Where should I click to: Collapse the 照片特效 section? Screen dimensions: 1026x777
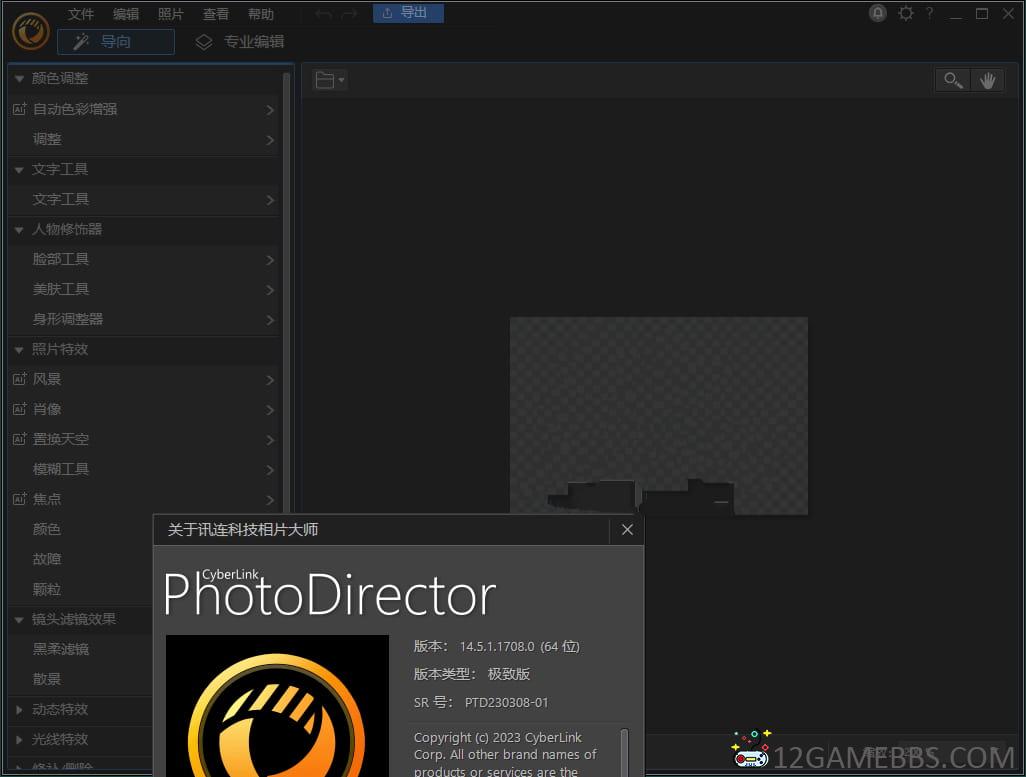click(19, 349)
